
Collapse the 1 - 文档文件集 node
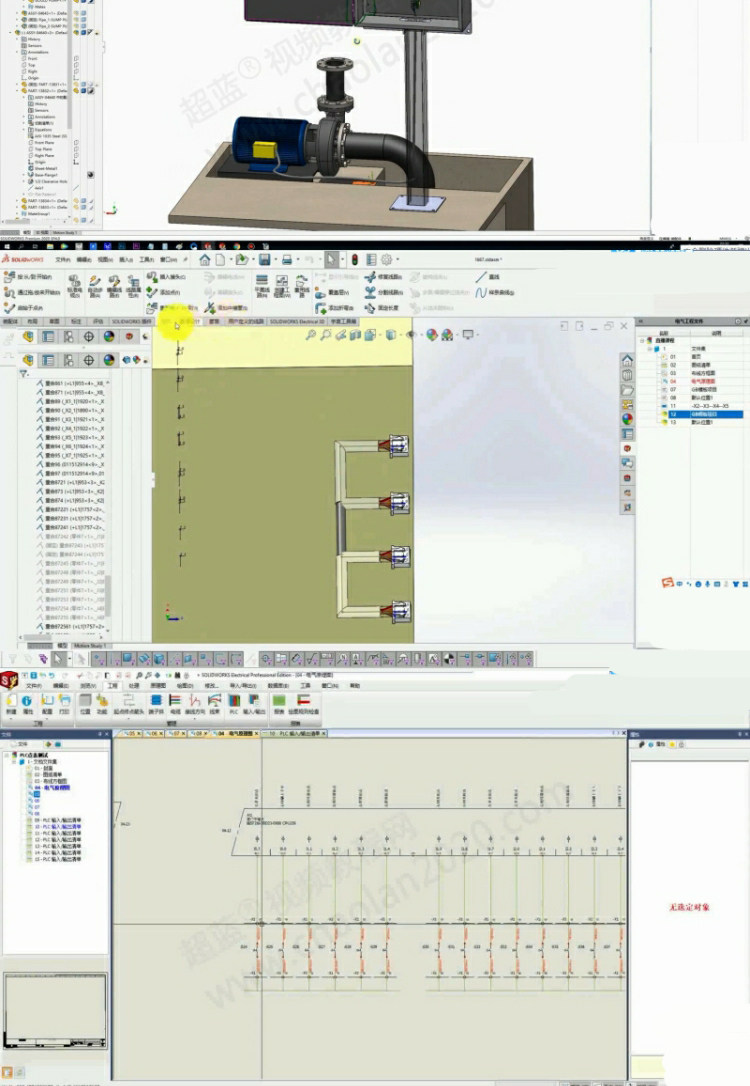[x=15, y=762]
